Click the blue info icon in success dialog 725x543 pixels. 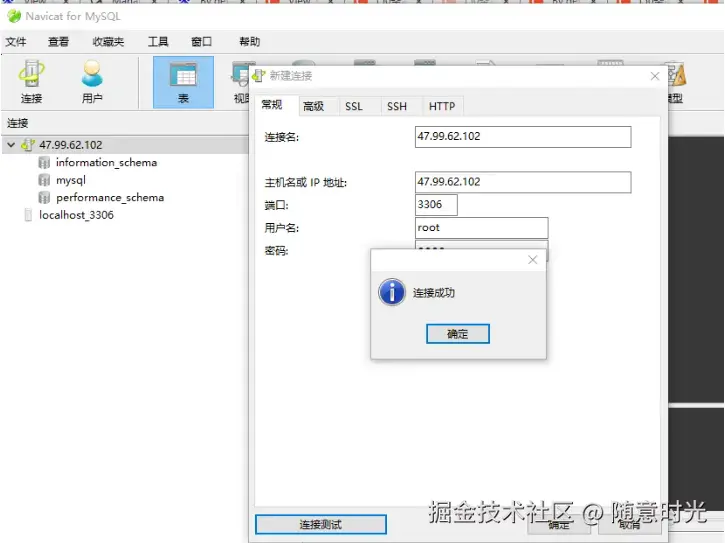click(392, 292)
